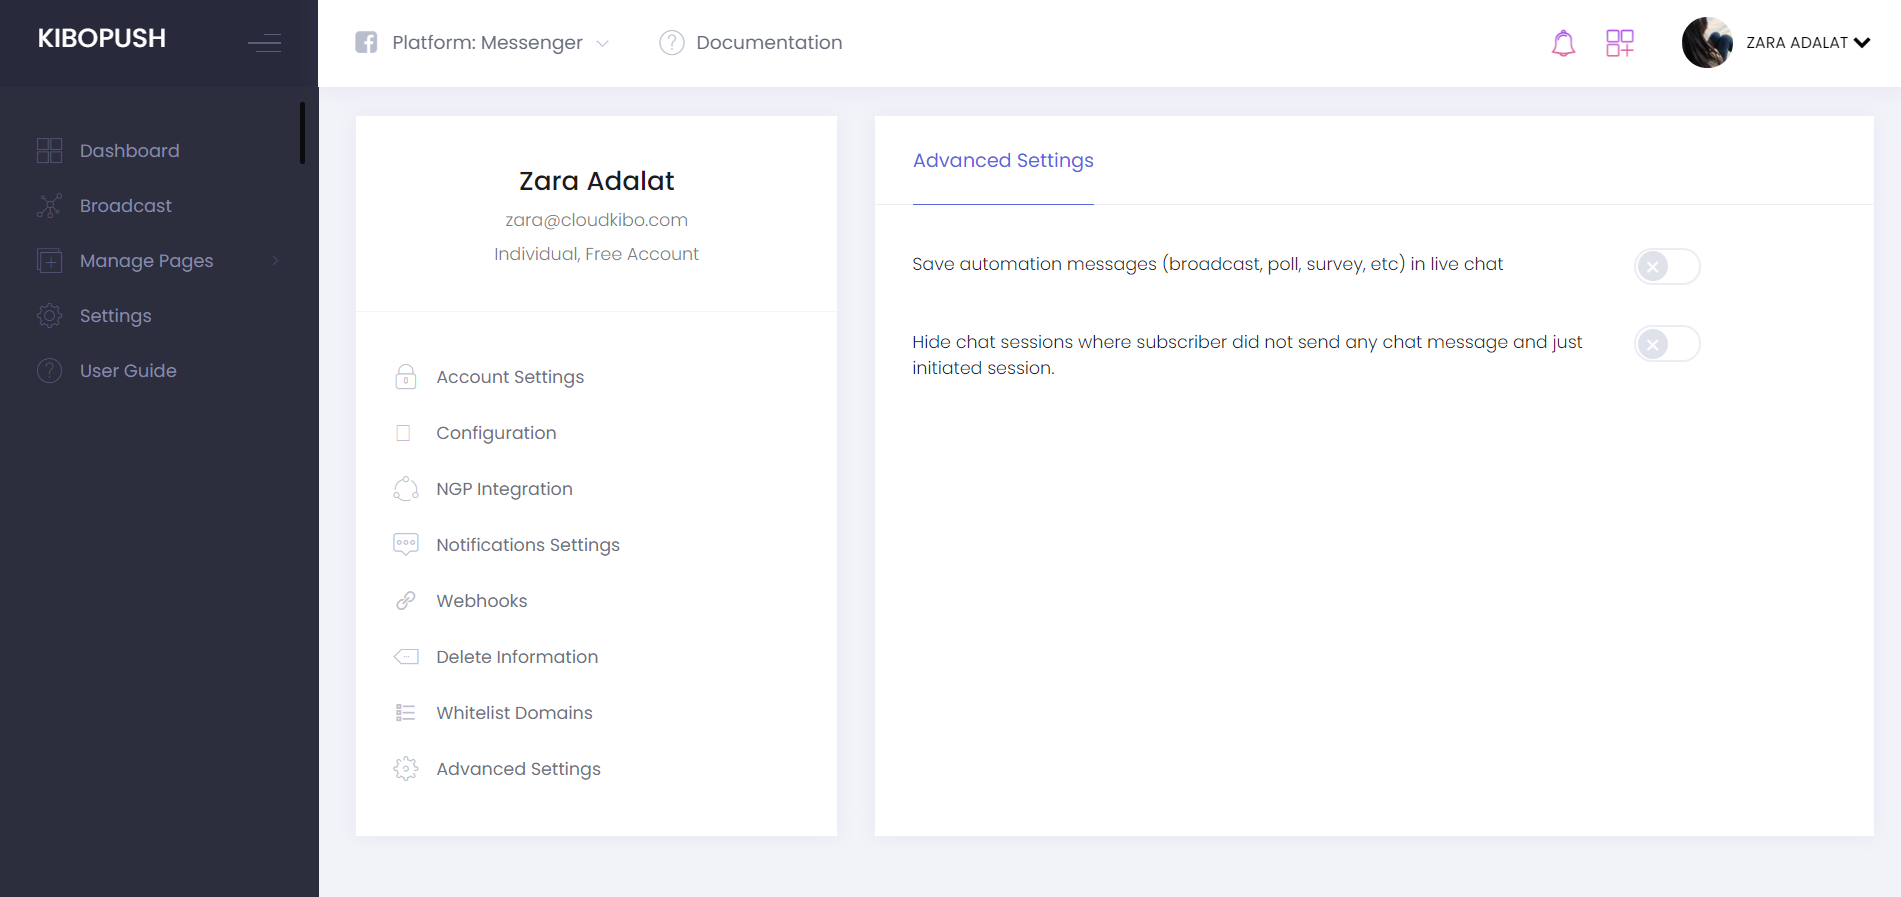The height and width of the screenshot is (897, 1901).
Task: Click the Dashboard grid icon in sidebar
Action: point(49,151)
